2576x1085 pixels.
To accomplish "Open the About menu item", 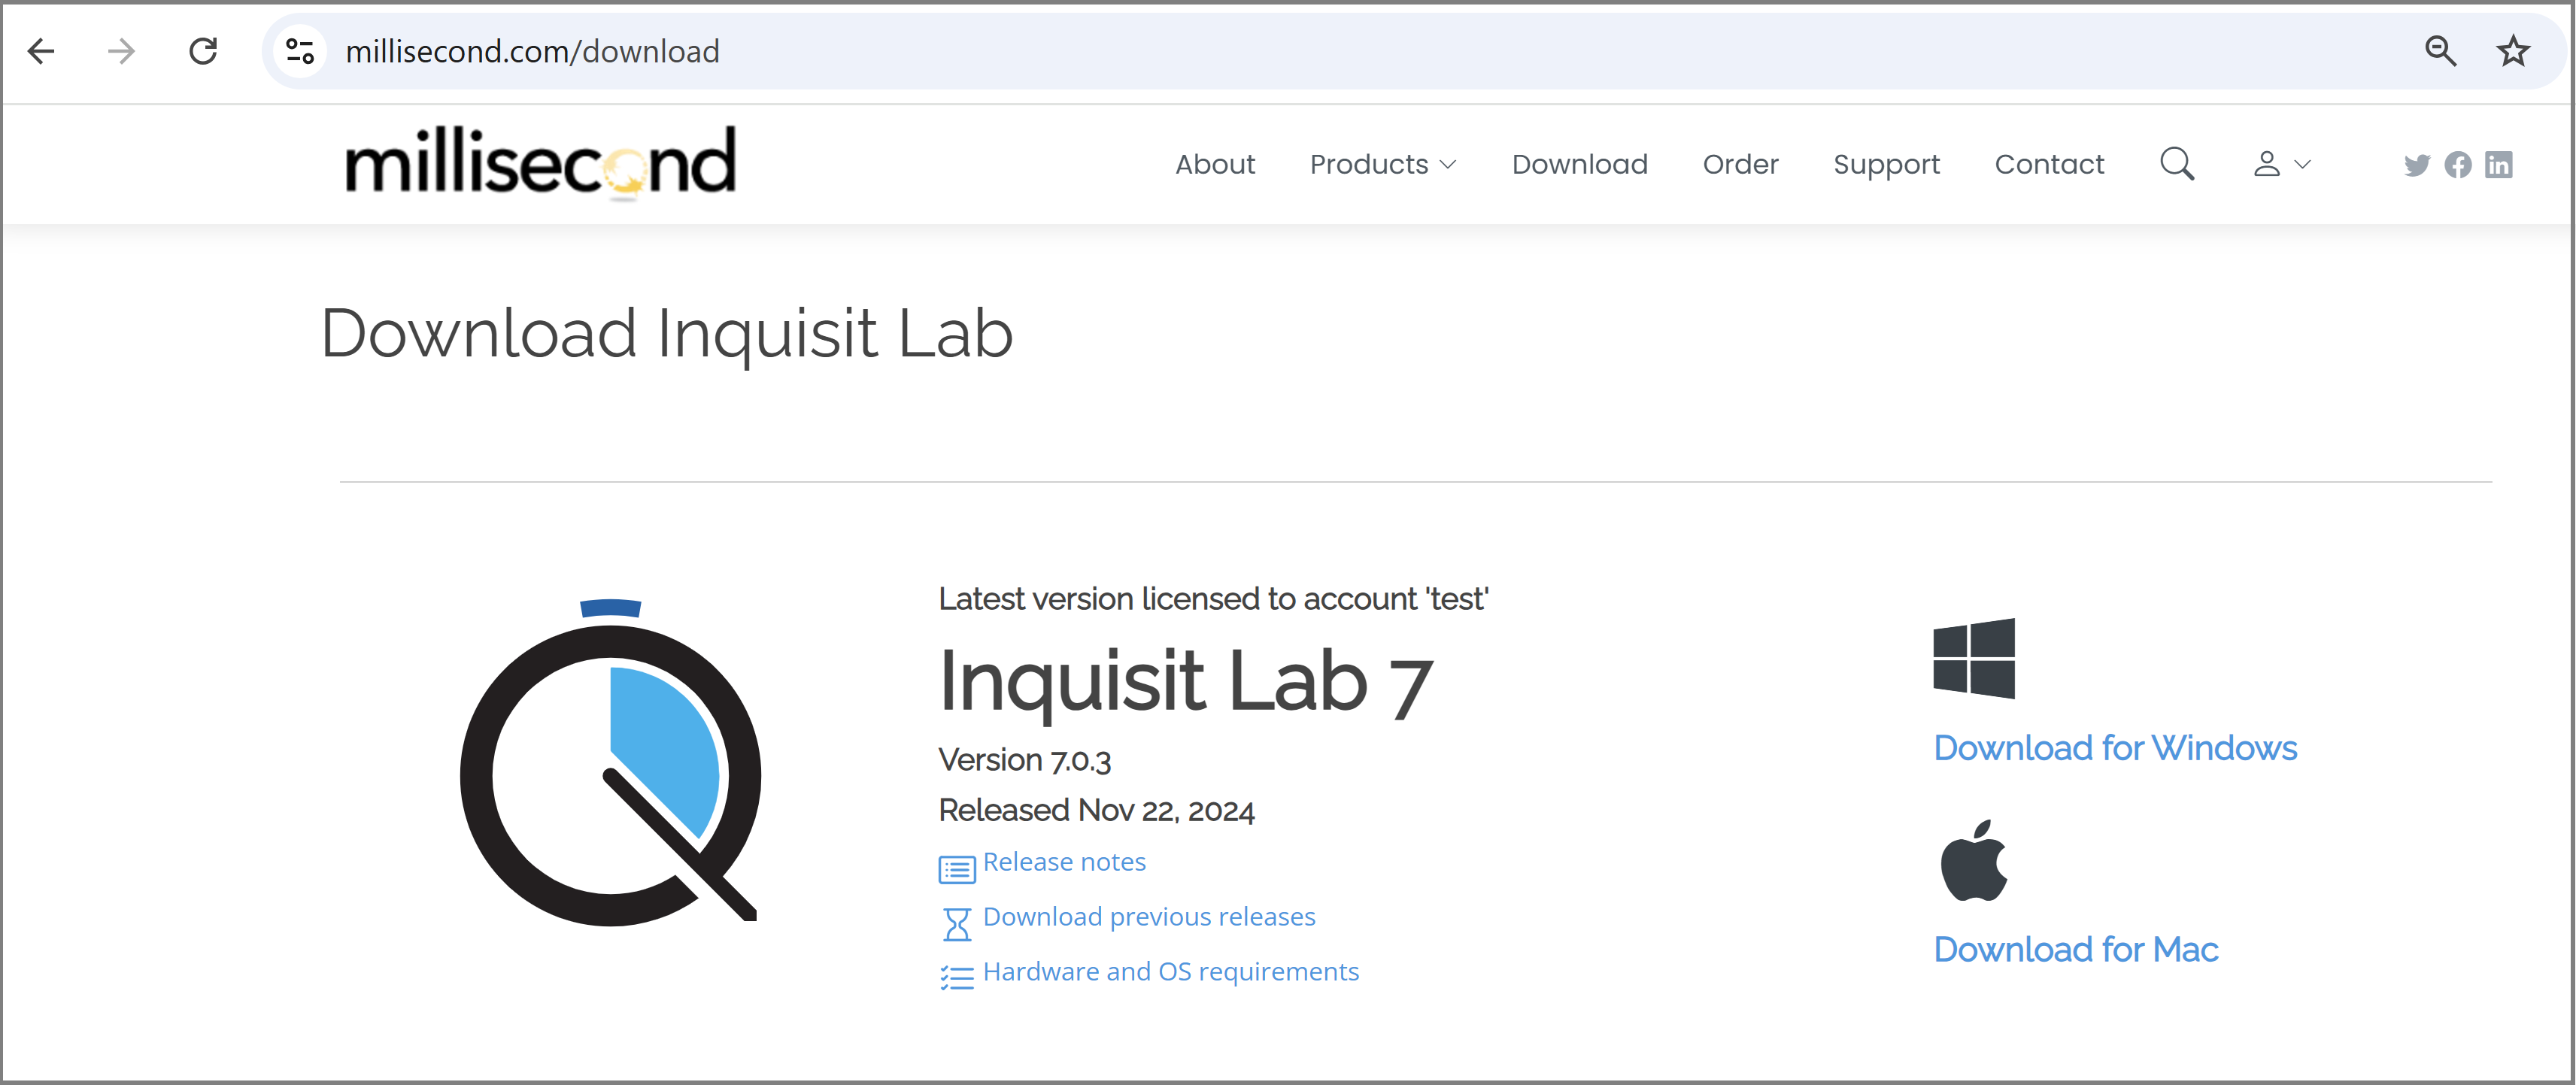I will coord(1215,164).
